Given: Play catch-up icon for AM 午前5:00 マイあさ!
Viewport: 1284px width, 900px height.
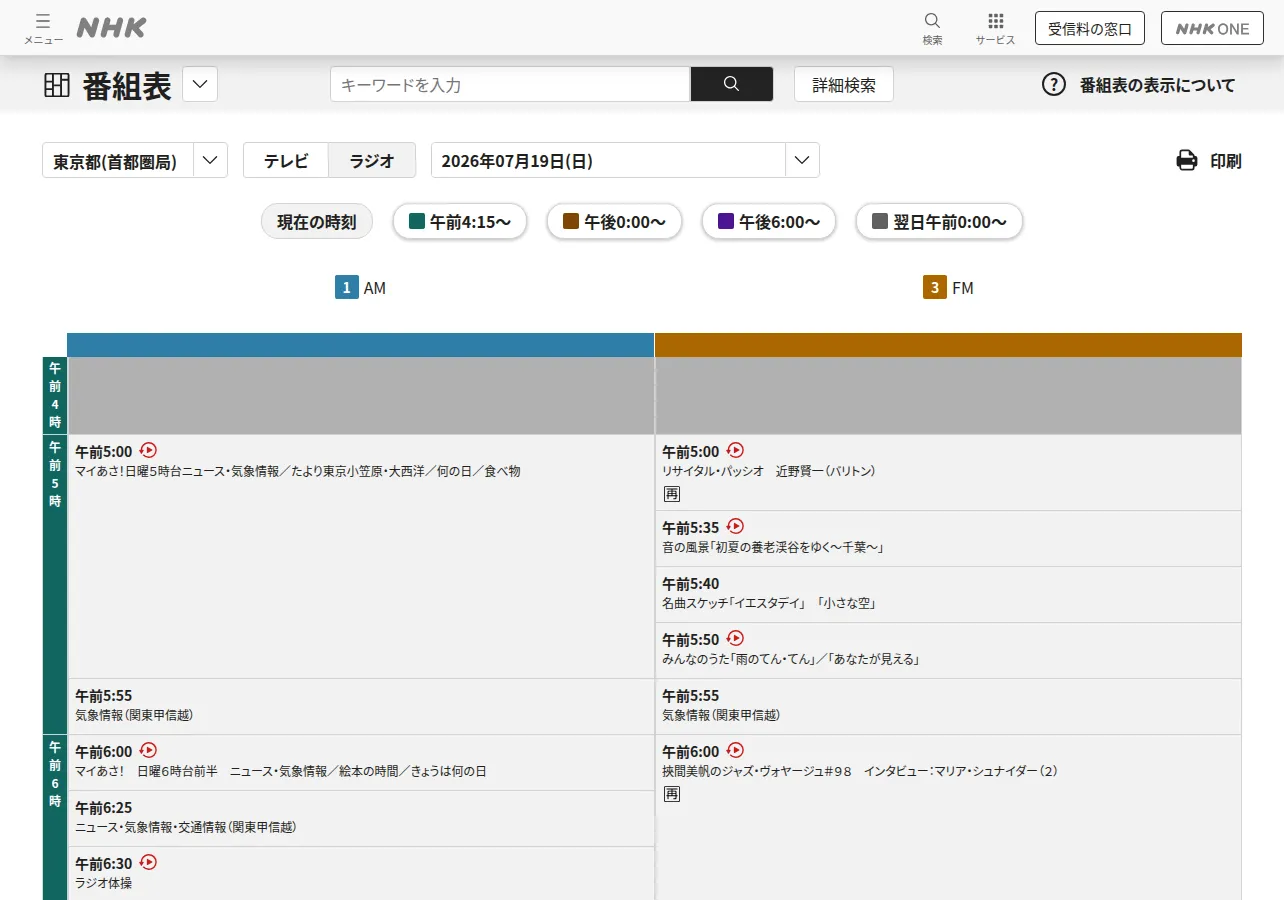Looking at the screenshot, I should pos(148,450).
